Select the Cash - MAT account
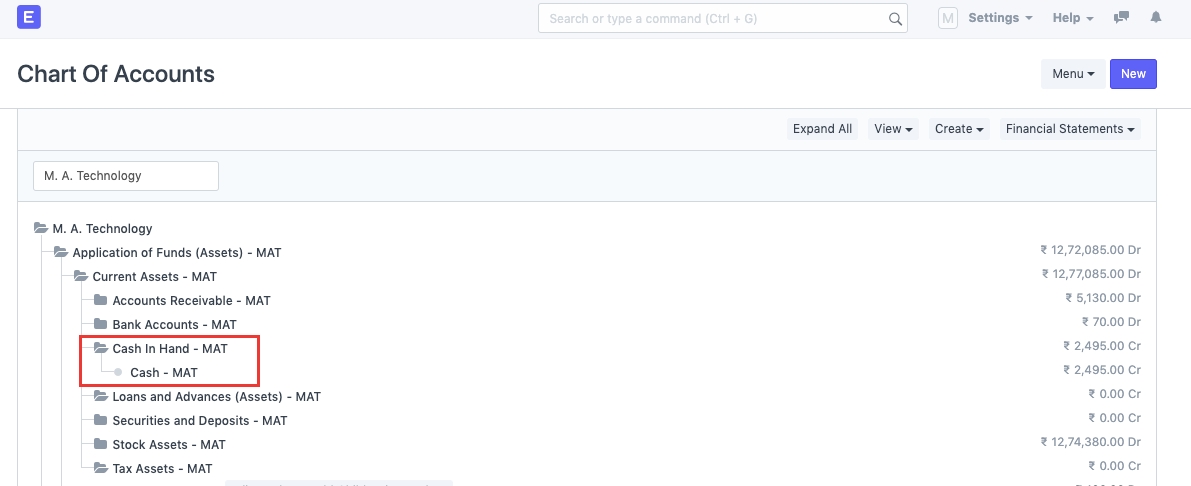The height and width of the screenshot is (486, 1191). (x=164, y=373)
